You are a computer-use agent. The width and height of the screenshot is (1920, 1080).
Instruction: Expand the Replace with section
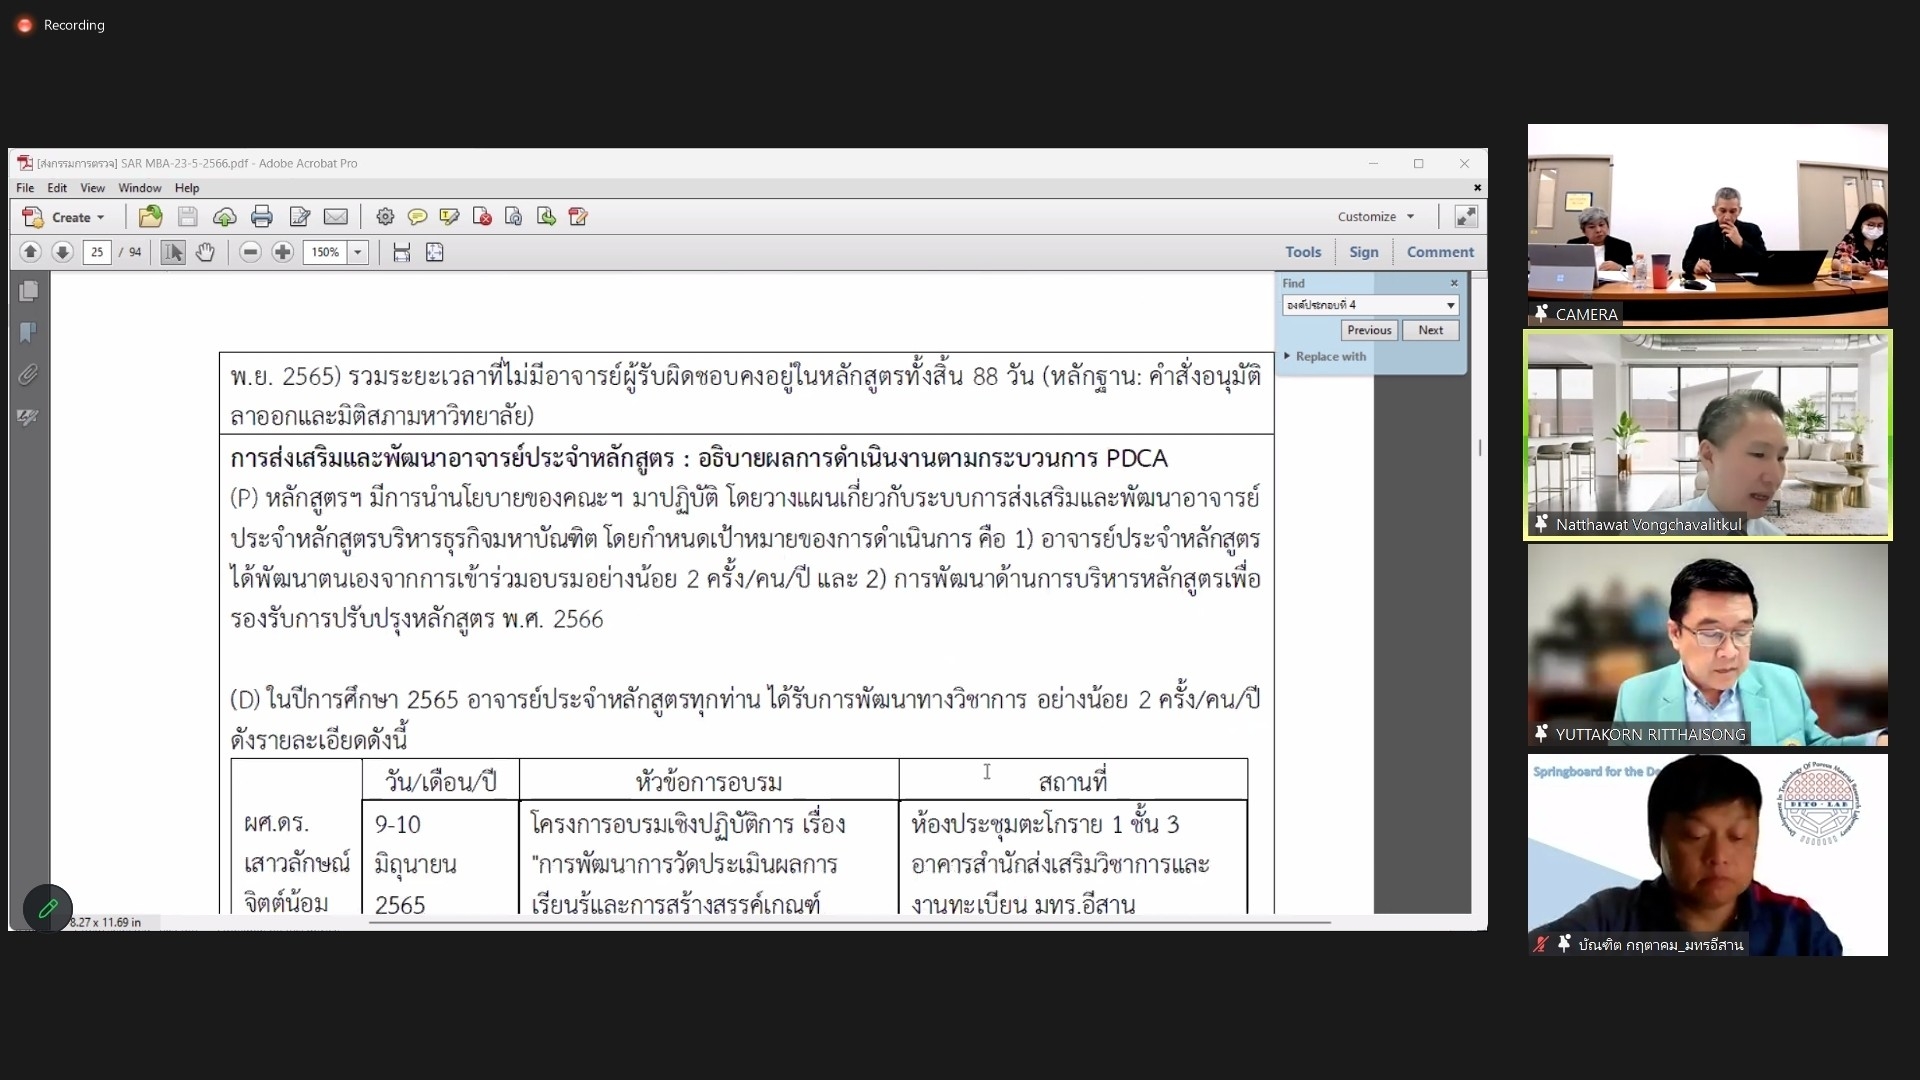pos(1325,356)
